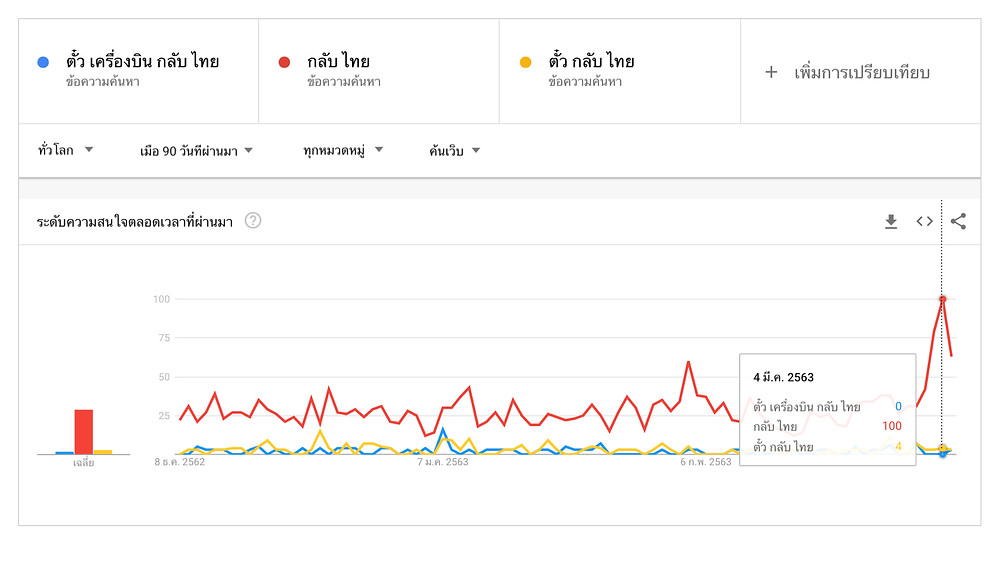Viewport: 1000px width, 563px height.
Task: Click the blue dot for ตั๋ว เครื่องบิน กลับ ไทย
Action: pyautogui.click(x=42, y=62)
